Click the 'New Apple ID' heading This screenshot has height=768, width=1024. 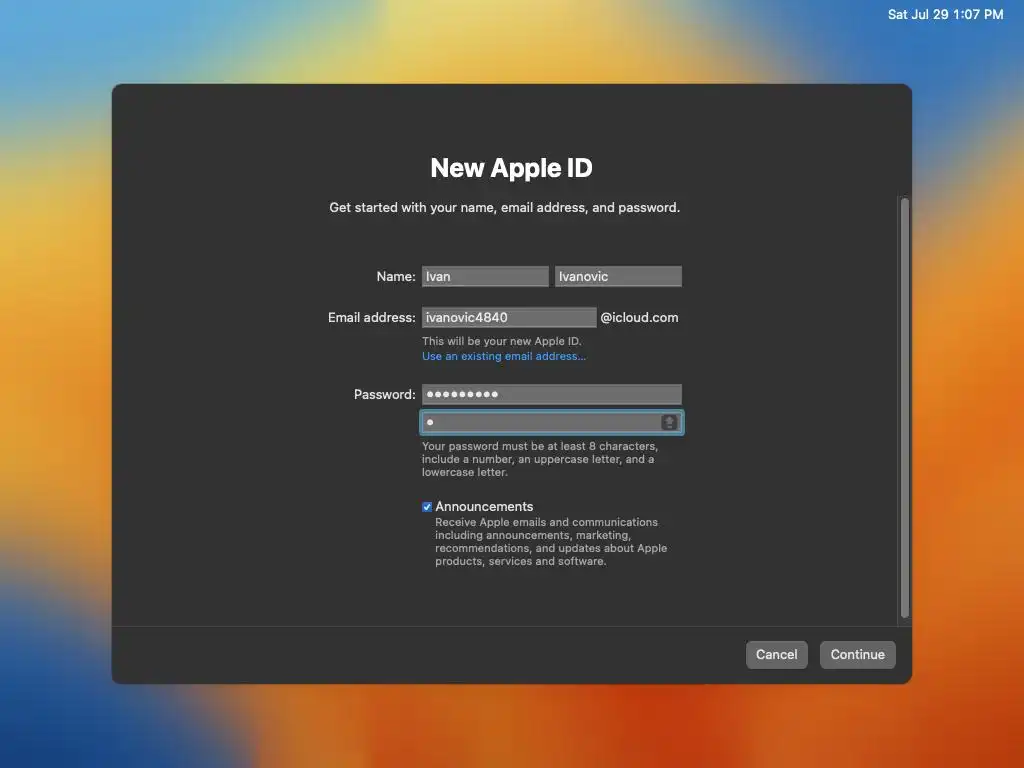coord(511,168)
